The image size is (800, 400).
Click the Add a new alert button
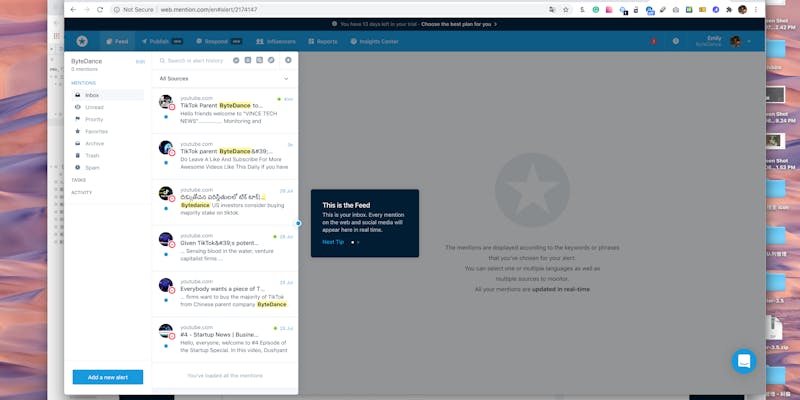108,377
